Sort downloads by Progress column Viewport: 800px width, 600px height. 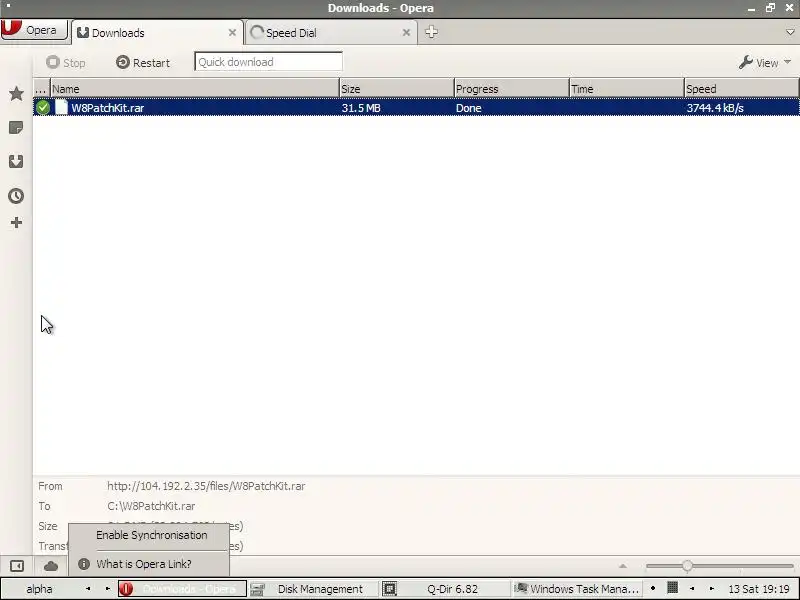[x=511, y=88]
